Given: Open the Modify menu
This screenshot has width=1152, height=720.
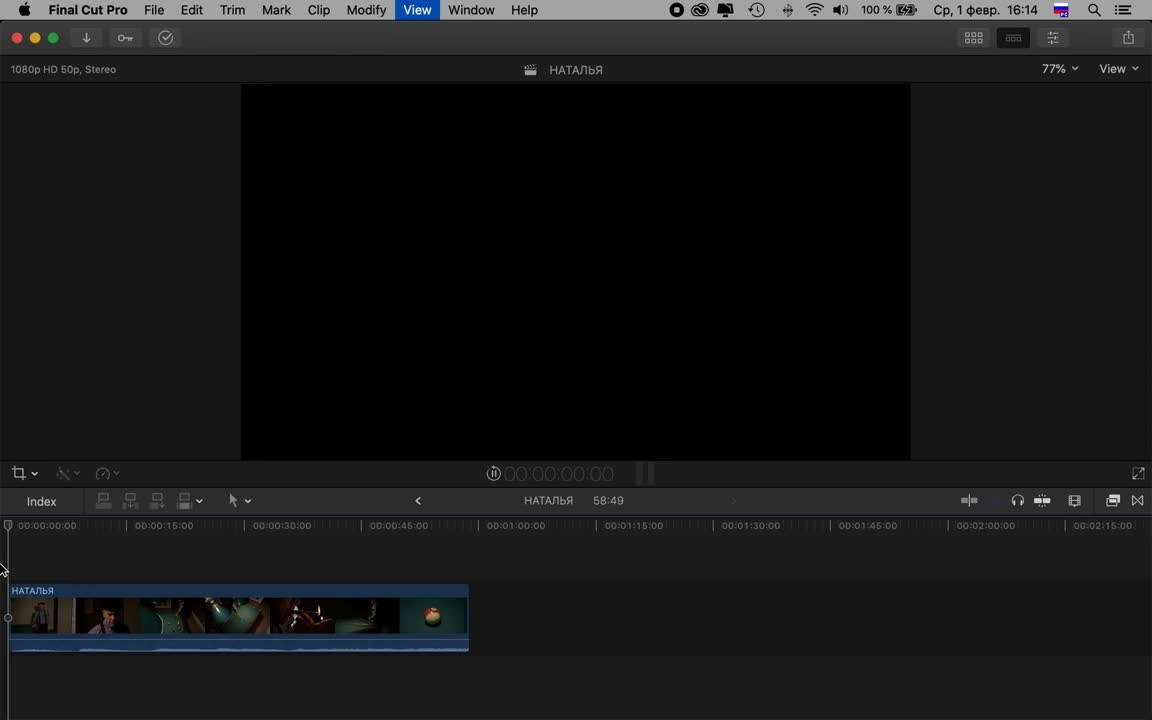Looking at the screenshot, I should pyautogui.click(x=366, y=10).
